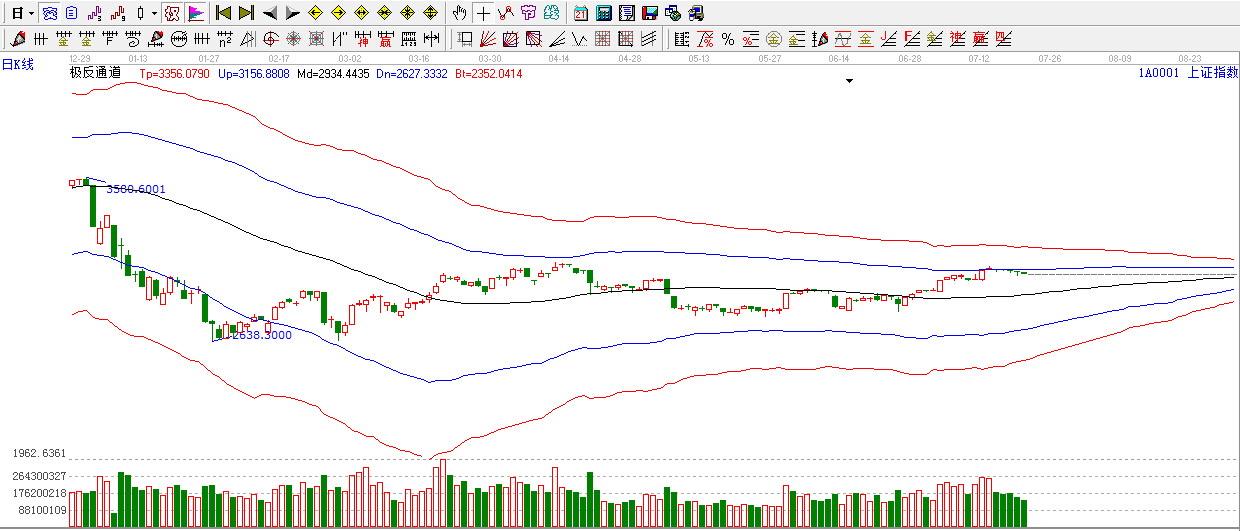This screenshot has width=1240, height=531.
Task: Expand the candlestick style dropdown arrow
Action: pyautogui.click(x=154, y=13)
